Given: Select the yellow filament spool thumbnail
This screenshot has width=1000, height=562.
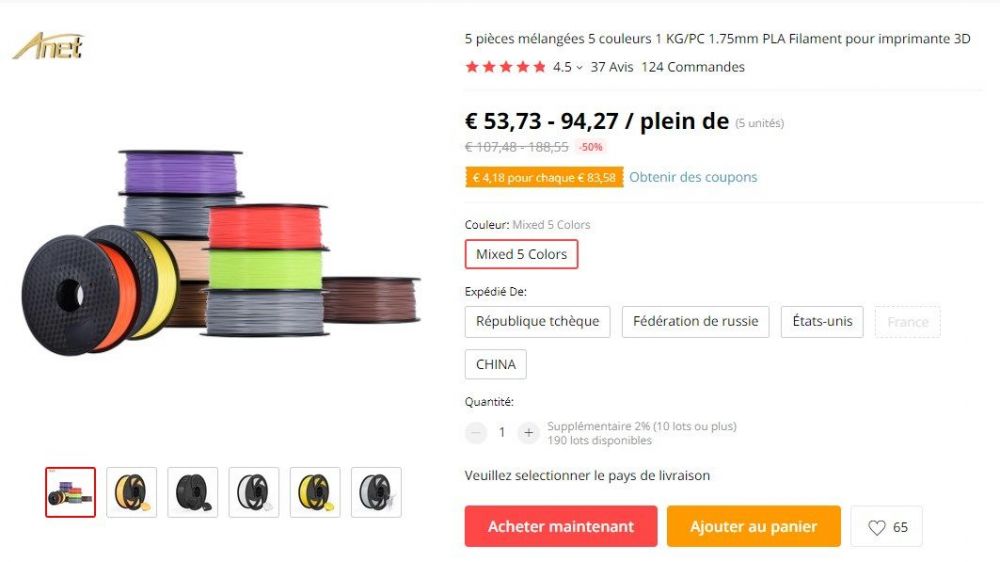Looking at the screenshot, I should (315, 492).
